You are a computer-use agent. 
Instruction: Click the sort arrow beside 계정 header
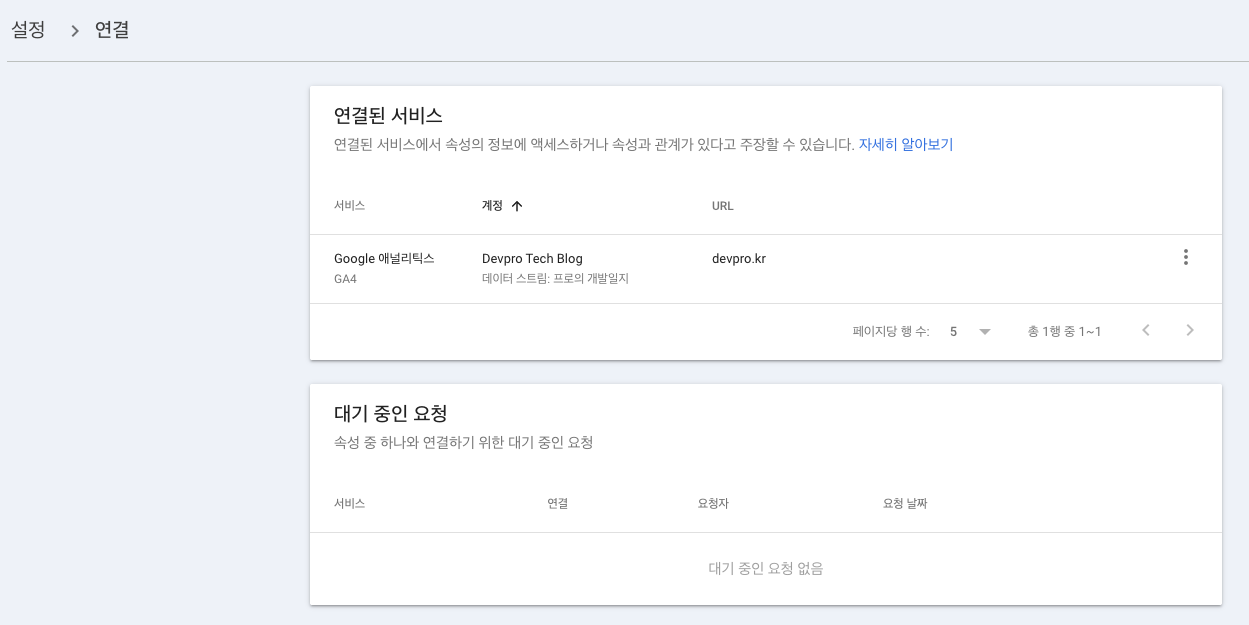(x=517, y=206)
